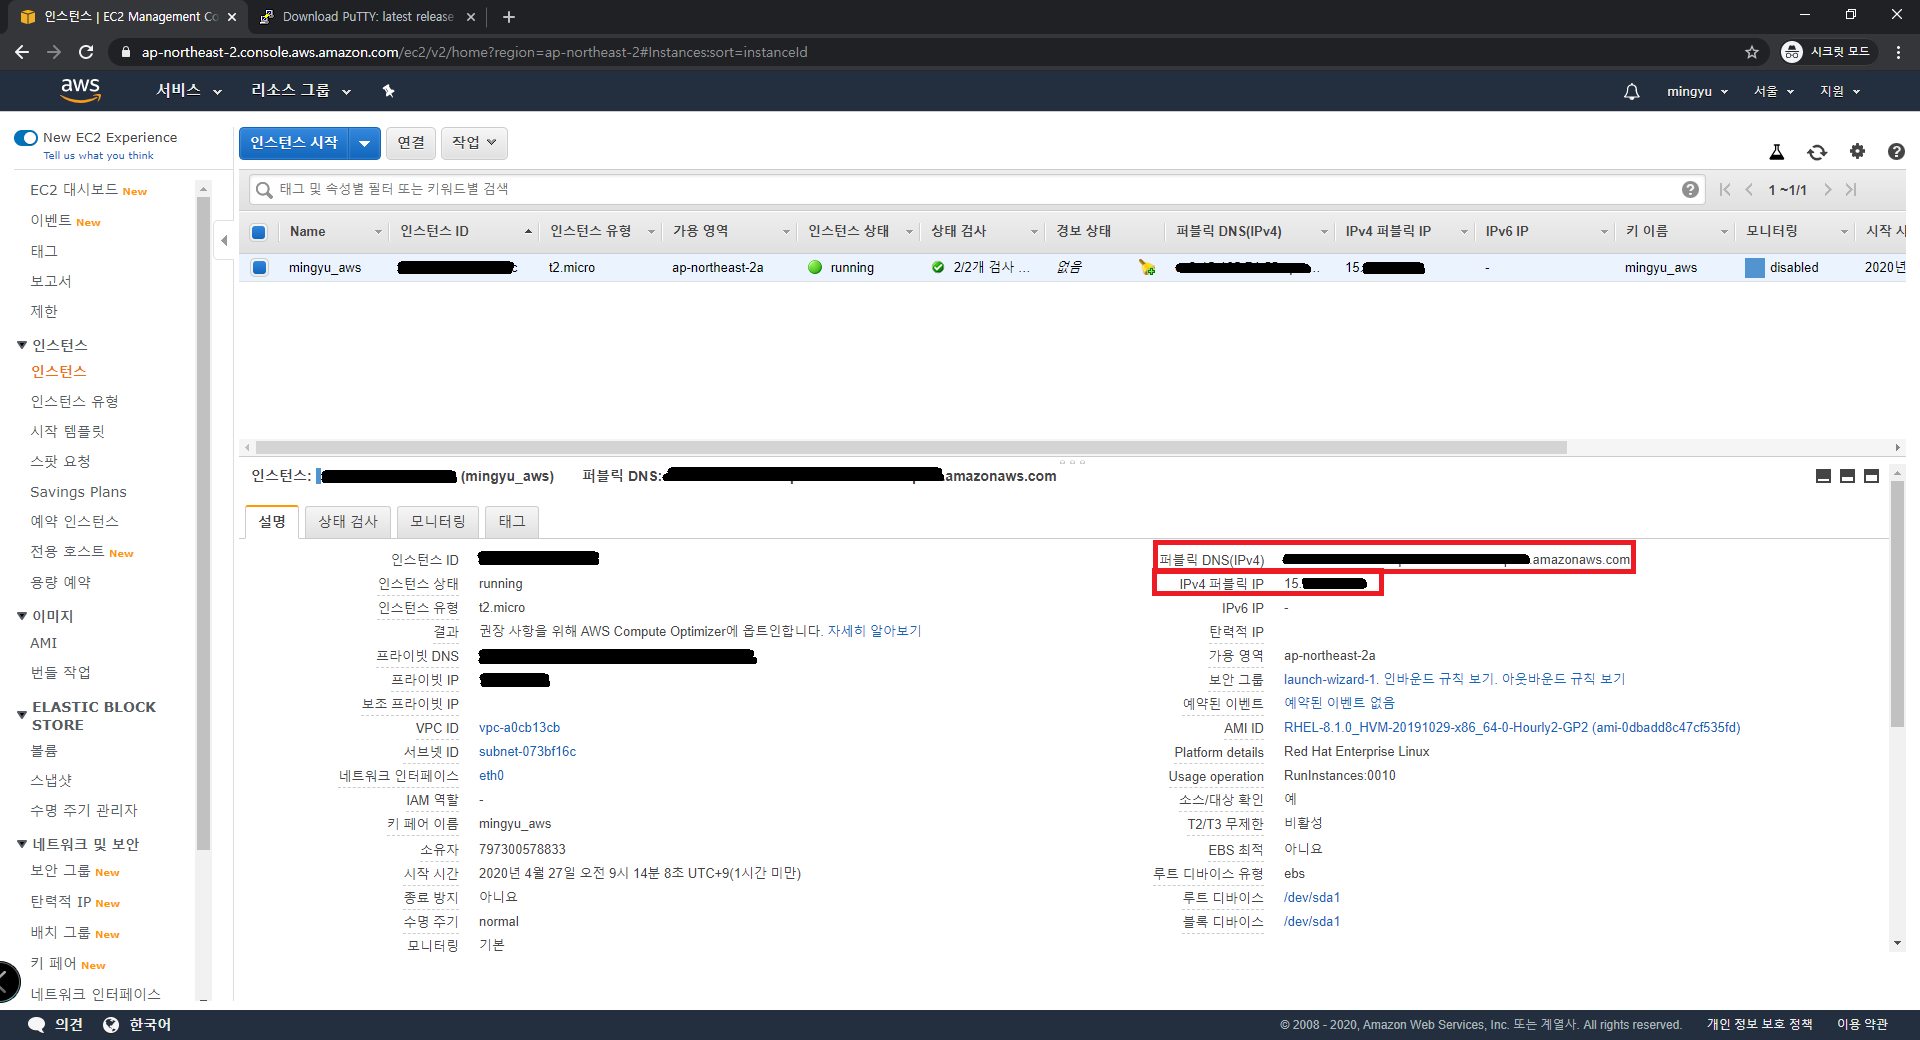Collapse the 이미지 sidebar section

pyautogui.click(x=22, y=616)
